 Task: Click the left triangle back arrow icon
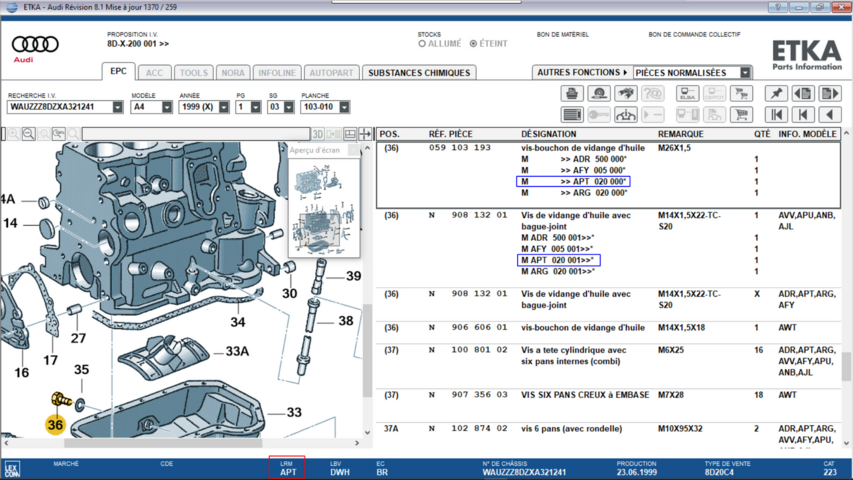tap(830, 115)
